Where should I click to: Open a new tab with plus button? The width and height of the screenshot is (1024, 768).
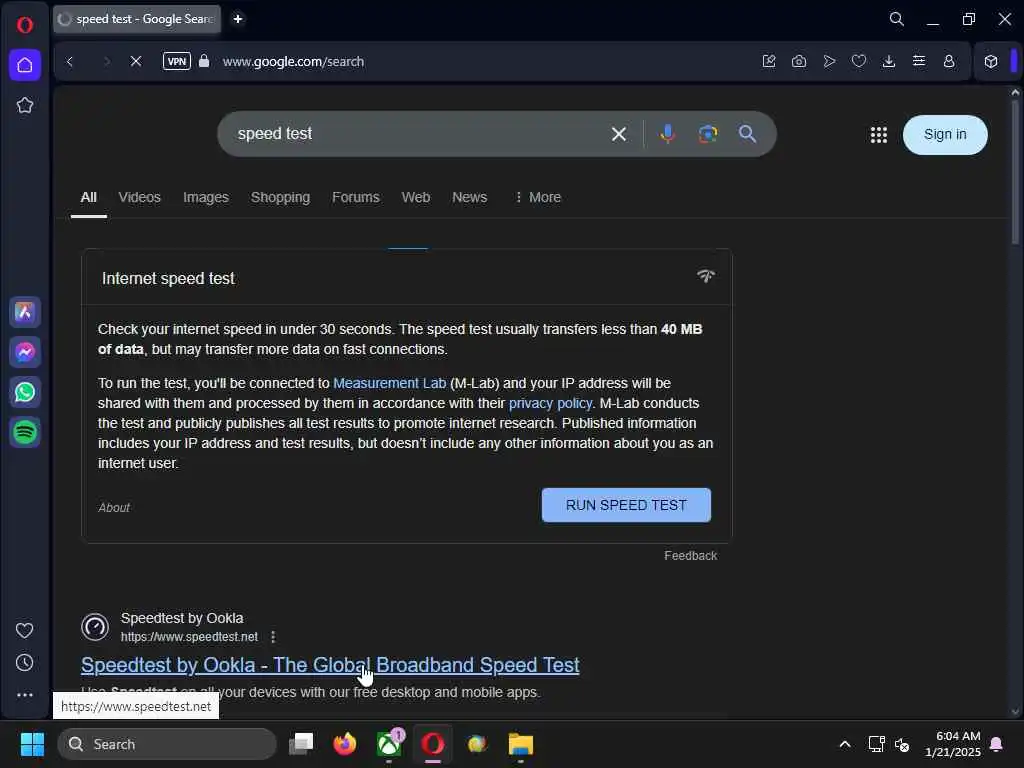tap(238, 19)
